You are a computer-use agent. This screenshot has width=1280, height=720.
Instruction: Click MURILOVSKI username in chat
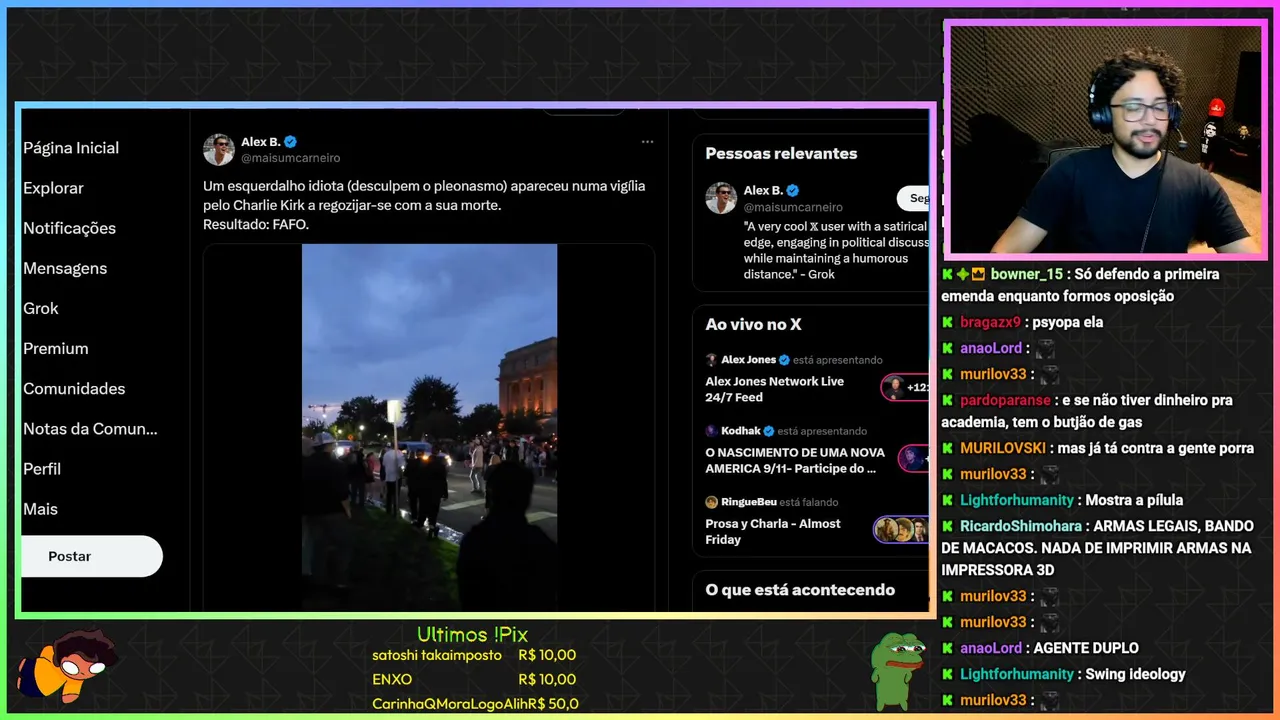click(1003, 448)
